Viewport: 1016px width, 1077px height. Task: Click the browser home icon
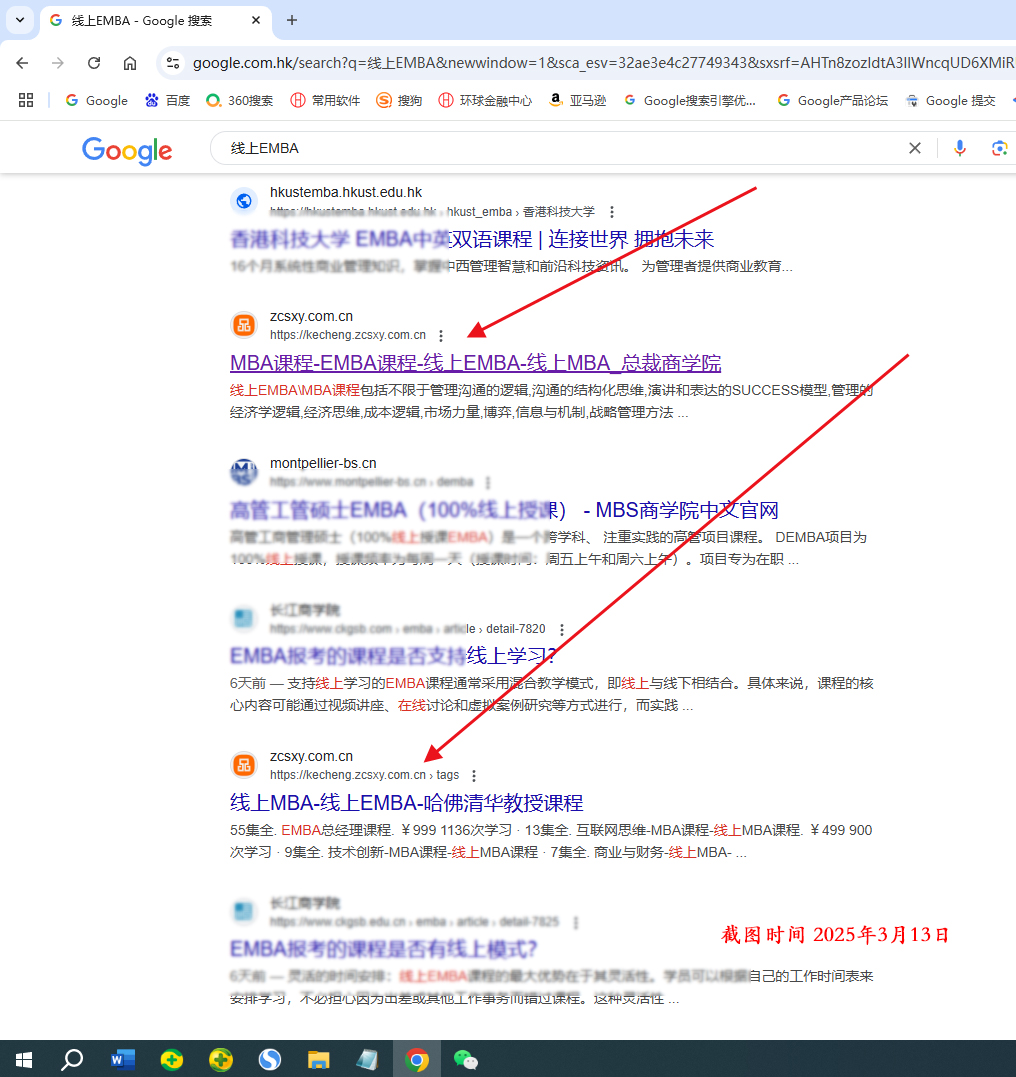(130, 61)
